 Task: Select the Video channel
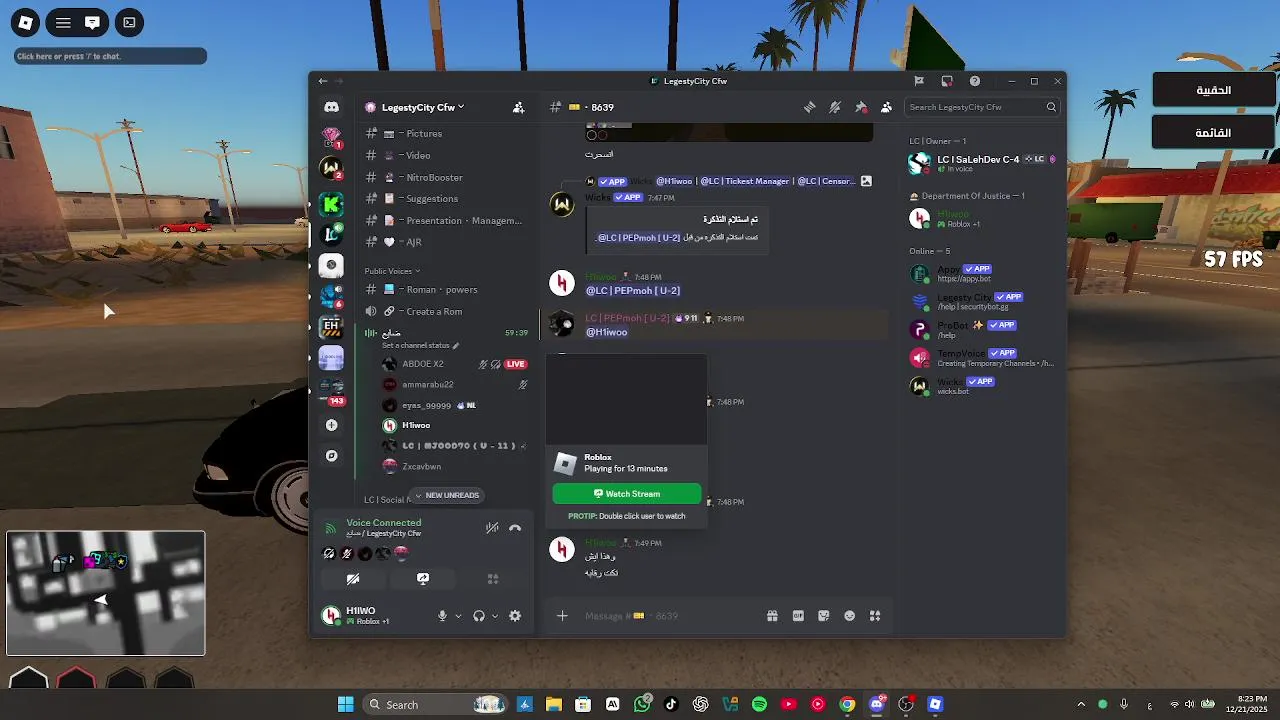tap(445, 155)
